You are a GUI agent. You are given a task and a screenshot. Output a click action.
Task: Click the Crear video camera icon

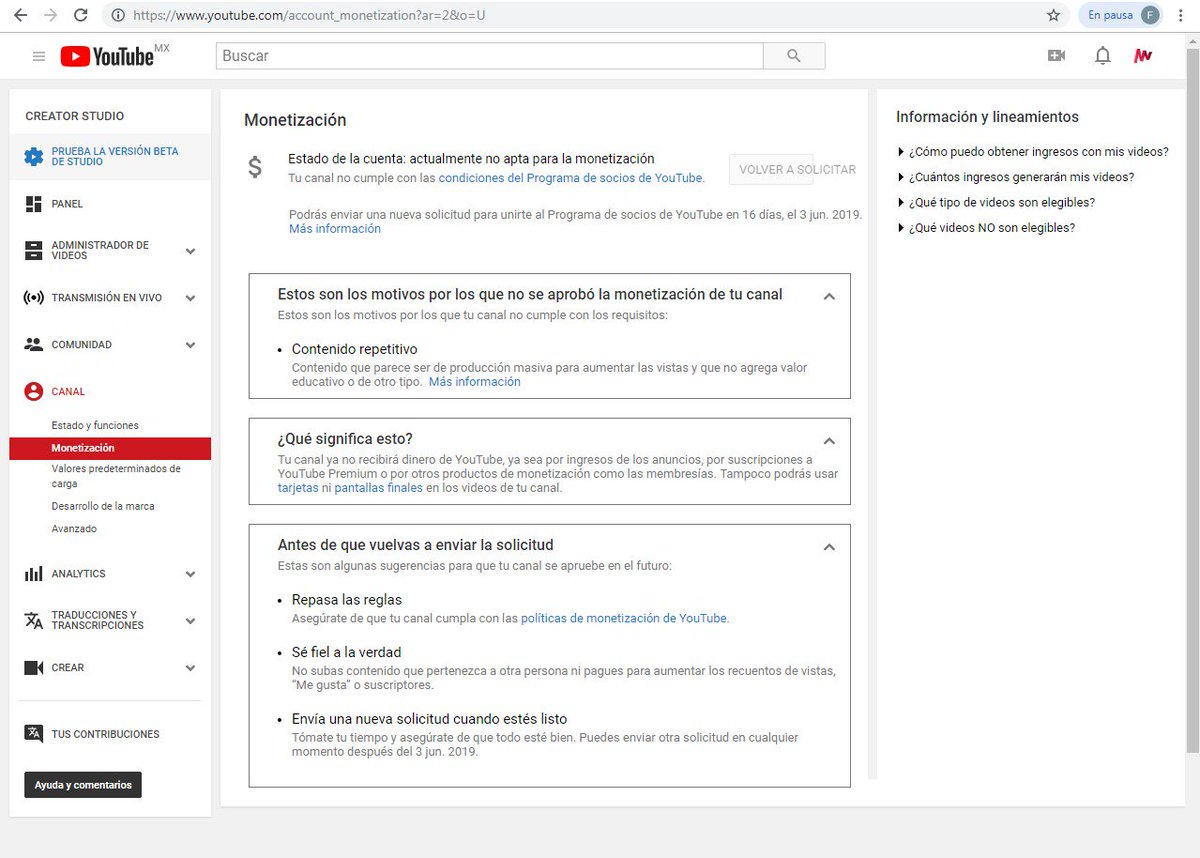coord(33,668)
